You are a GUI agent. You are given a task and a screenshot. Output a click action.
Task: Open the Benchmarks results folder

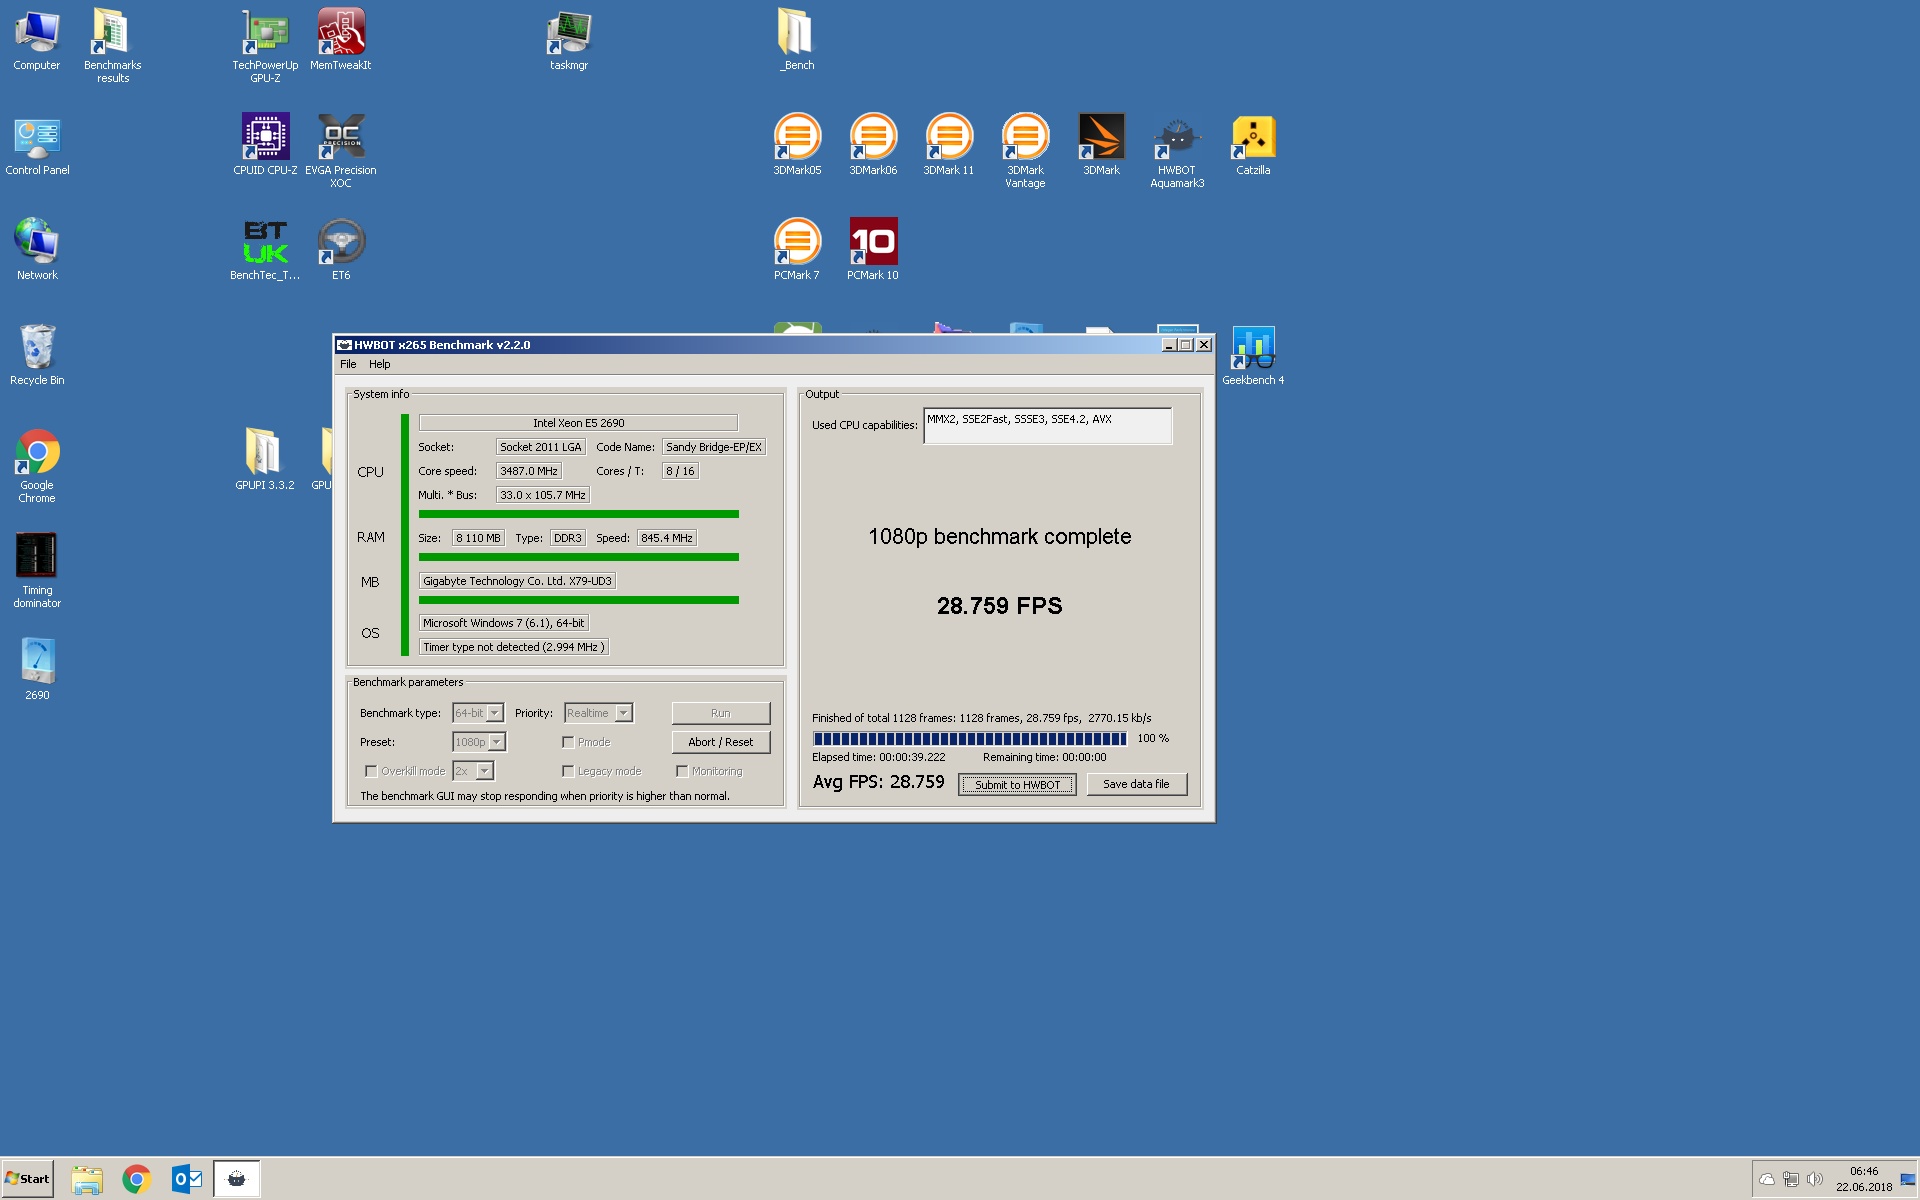(113, 45)
